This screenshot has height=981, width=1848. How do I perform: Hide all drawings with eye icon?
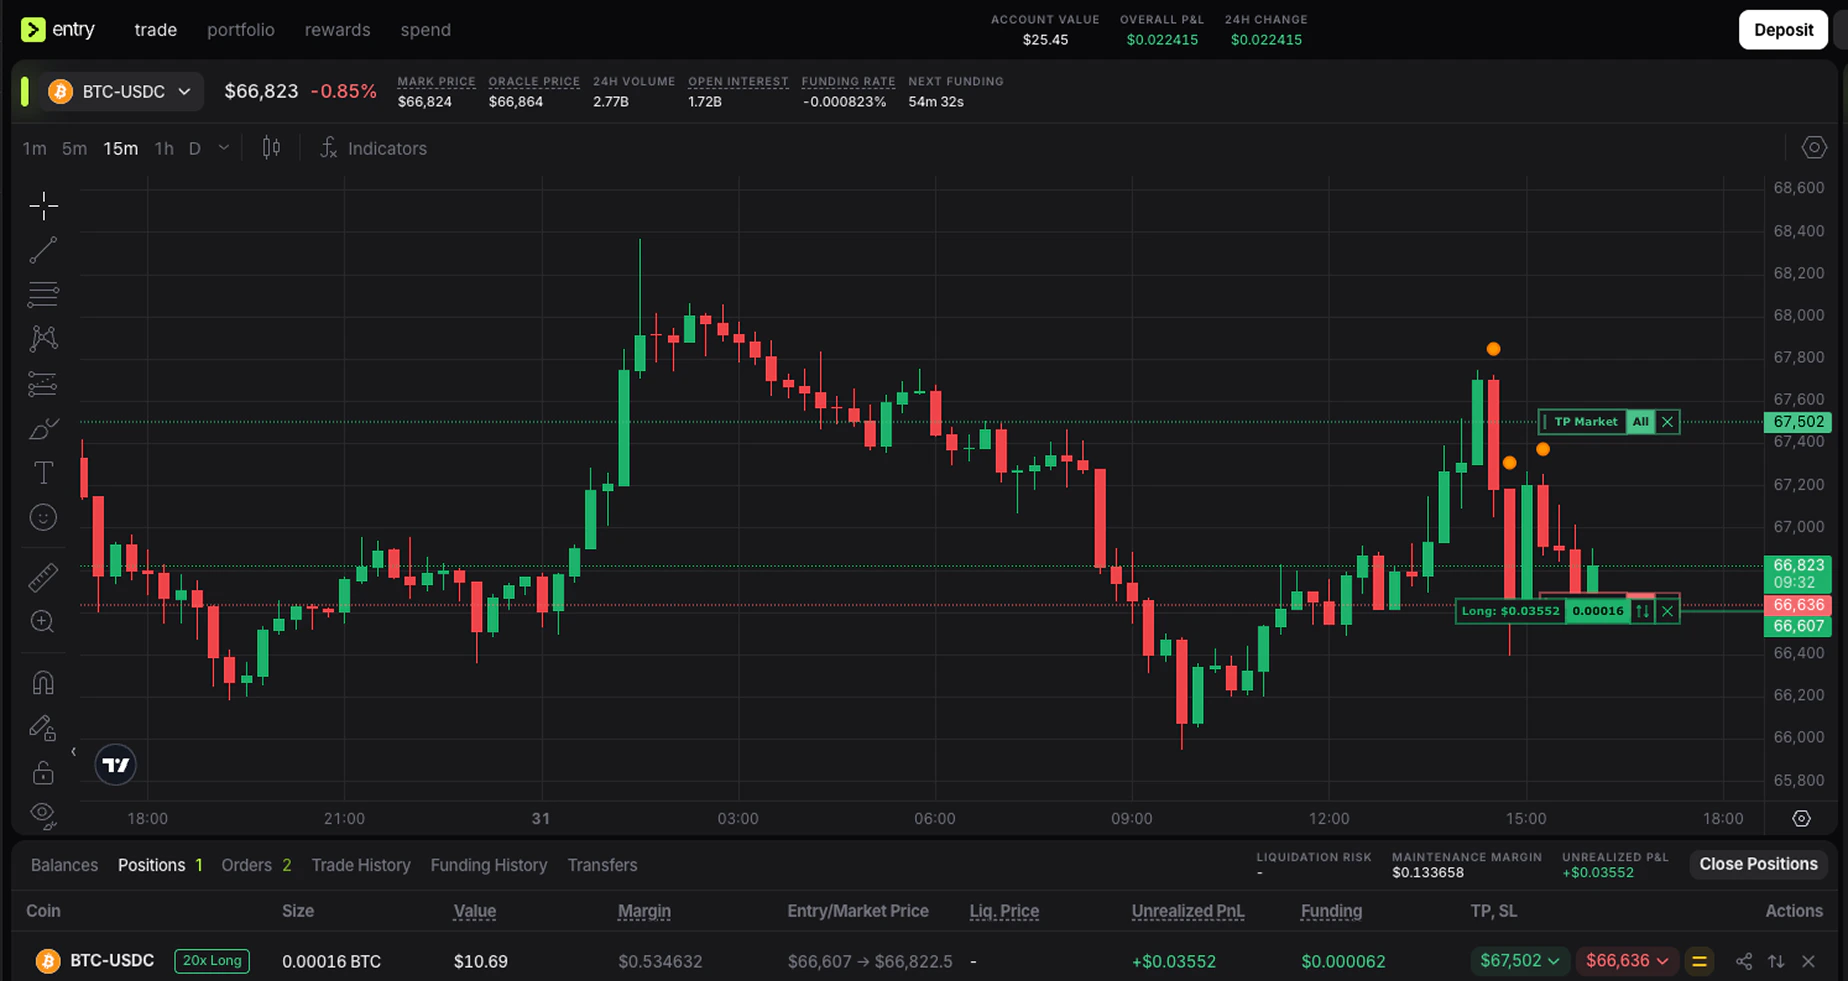43,815
